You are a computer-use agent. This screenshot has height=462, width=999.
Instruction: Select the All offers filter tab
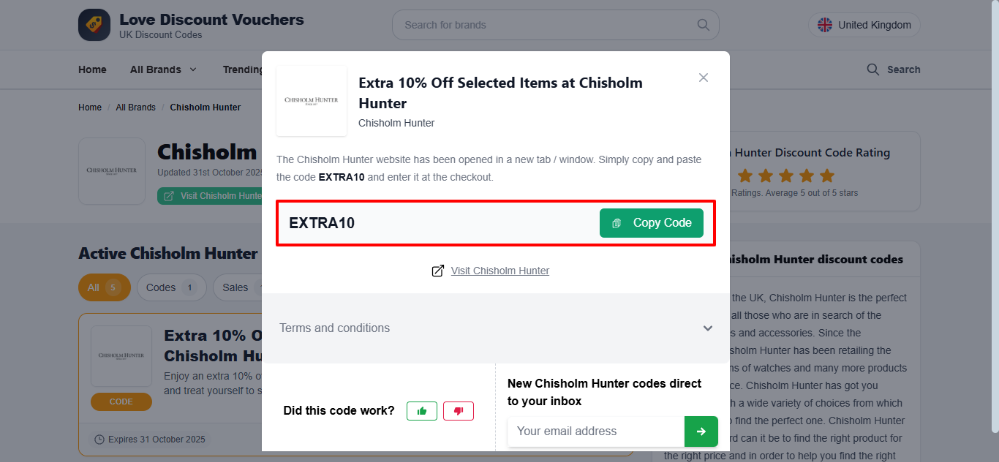click(104, 287)
